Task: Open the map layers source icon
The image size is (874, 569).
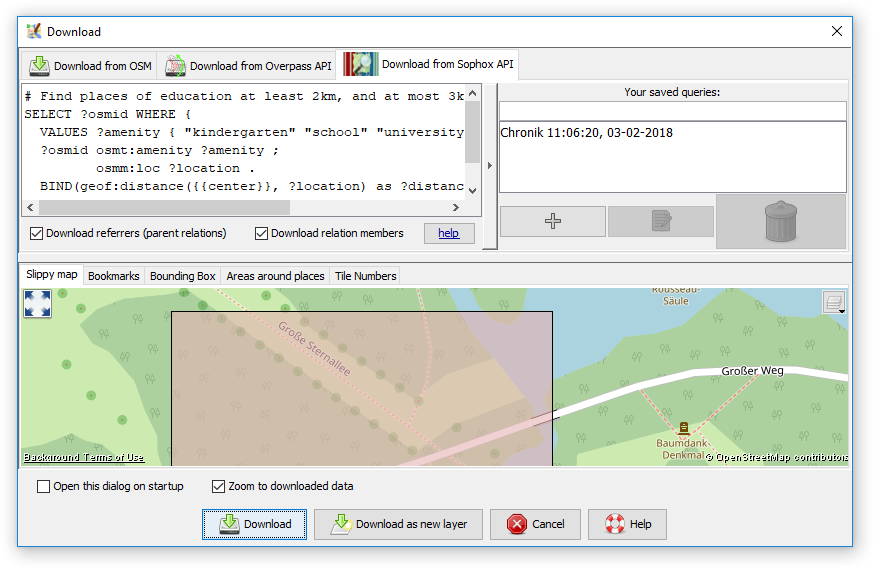Action: (834, 303)
